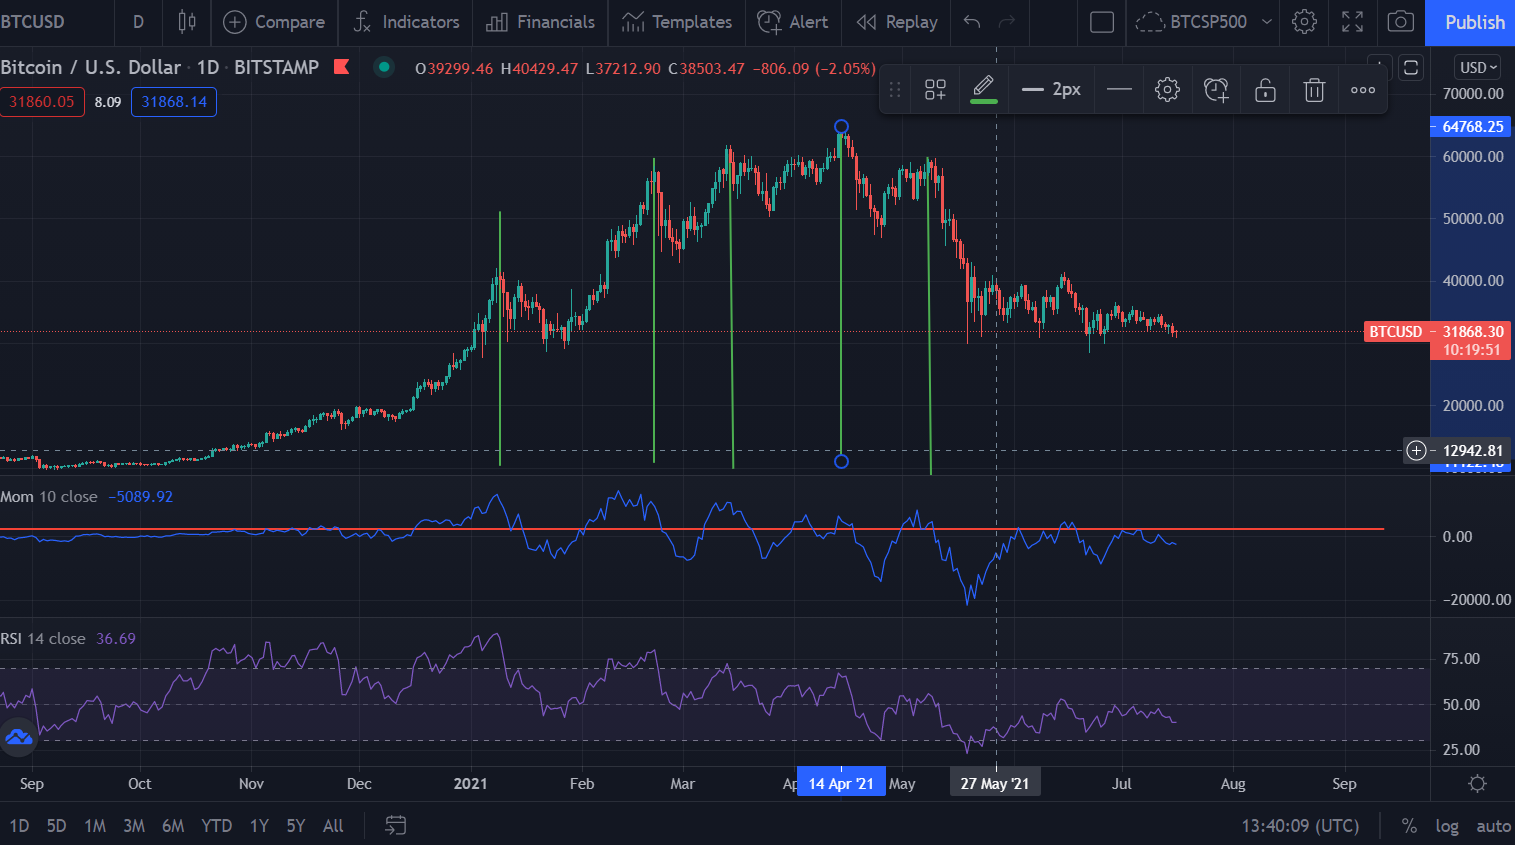Select the 5D time range

point(56,825)
